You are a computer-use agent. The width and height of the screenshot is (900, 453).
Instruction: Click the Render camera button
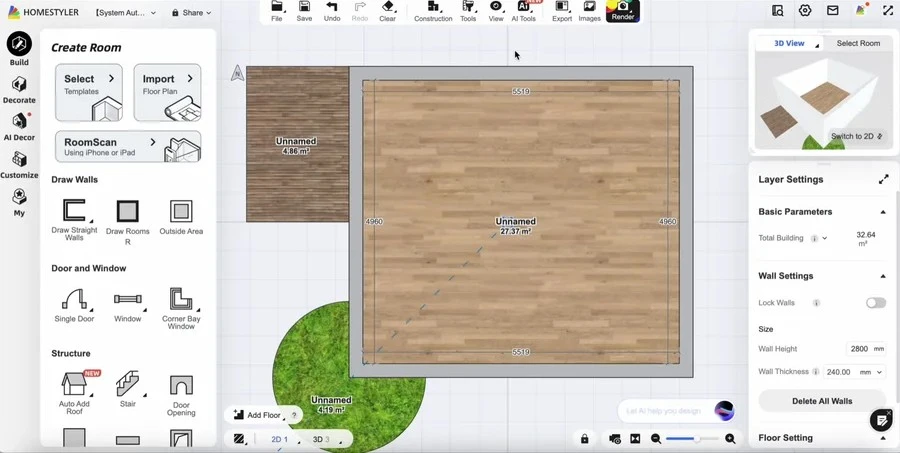[623, 11]
